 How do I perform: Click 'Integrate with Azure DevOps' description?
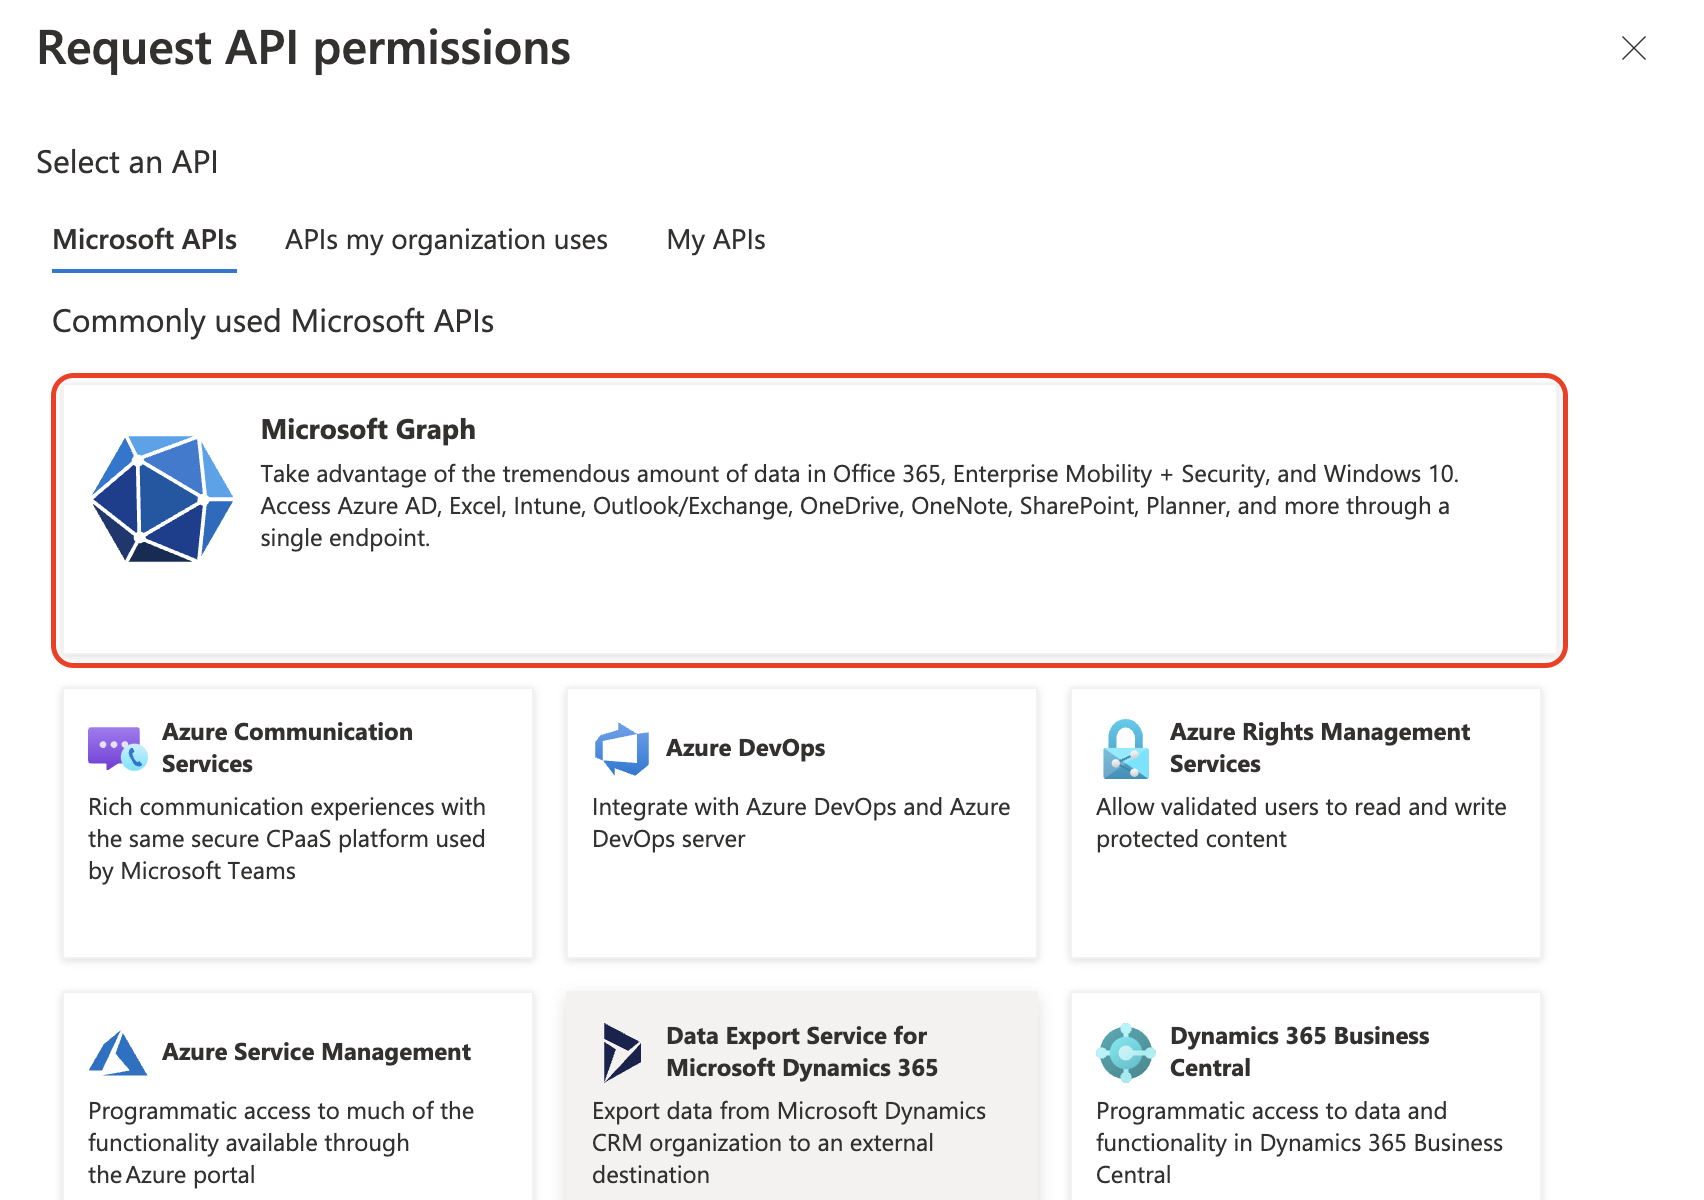(801, 823)
